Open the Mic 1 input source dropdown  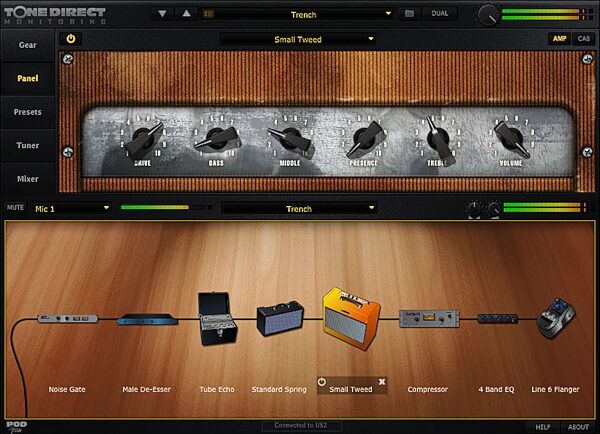(72, 209)
